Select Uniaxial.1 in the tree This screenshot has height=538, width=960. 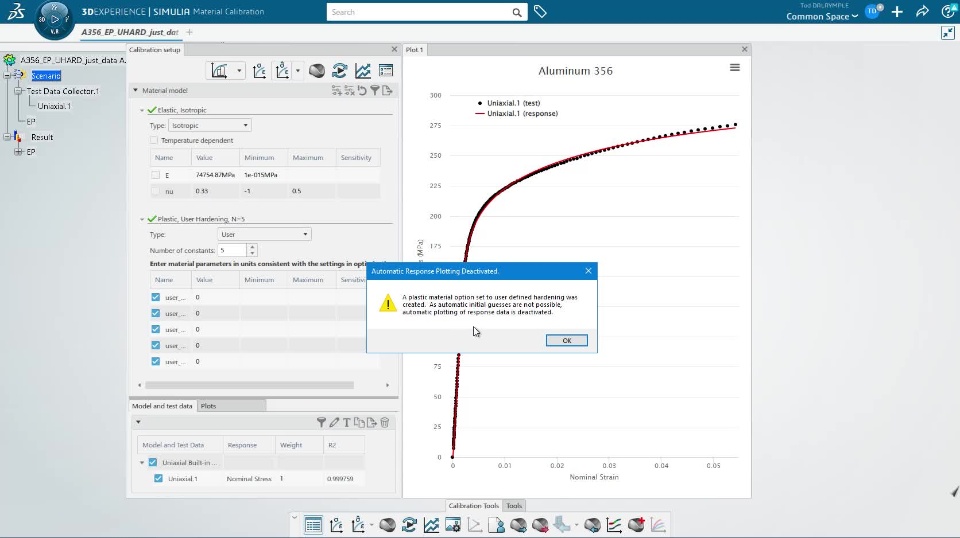[x=54, y=106]
